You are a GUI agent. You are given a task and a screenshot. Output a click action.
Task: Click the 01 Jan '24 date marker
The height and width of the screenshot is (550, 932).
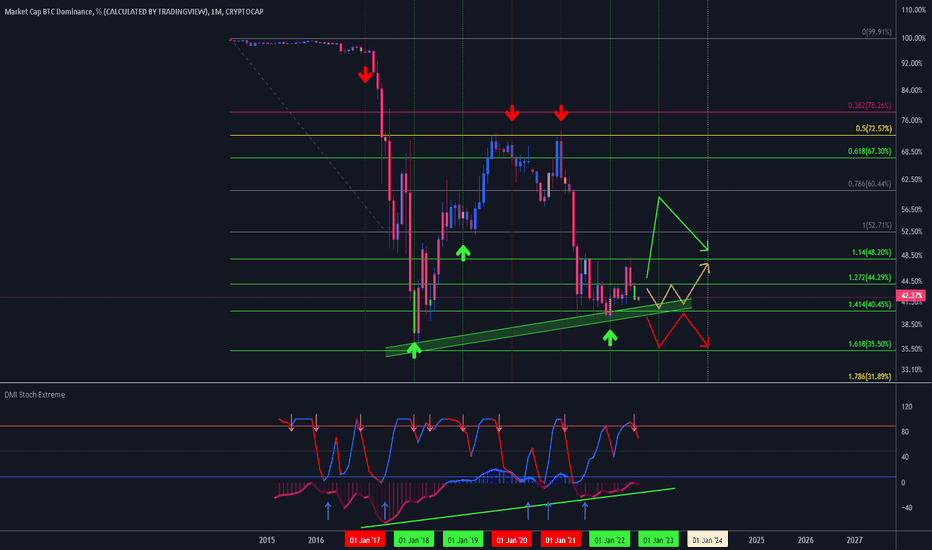[707, 540]
